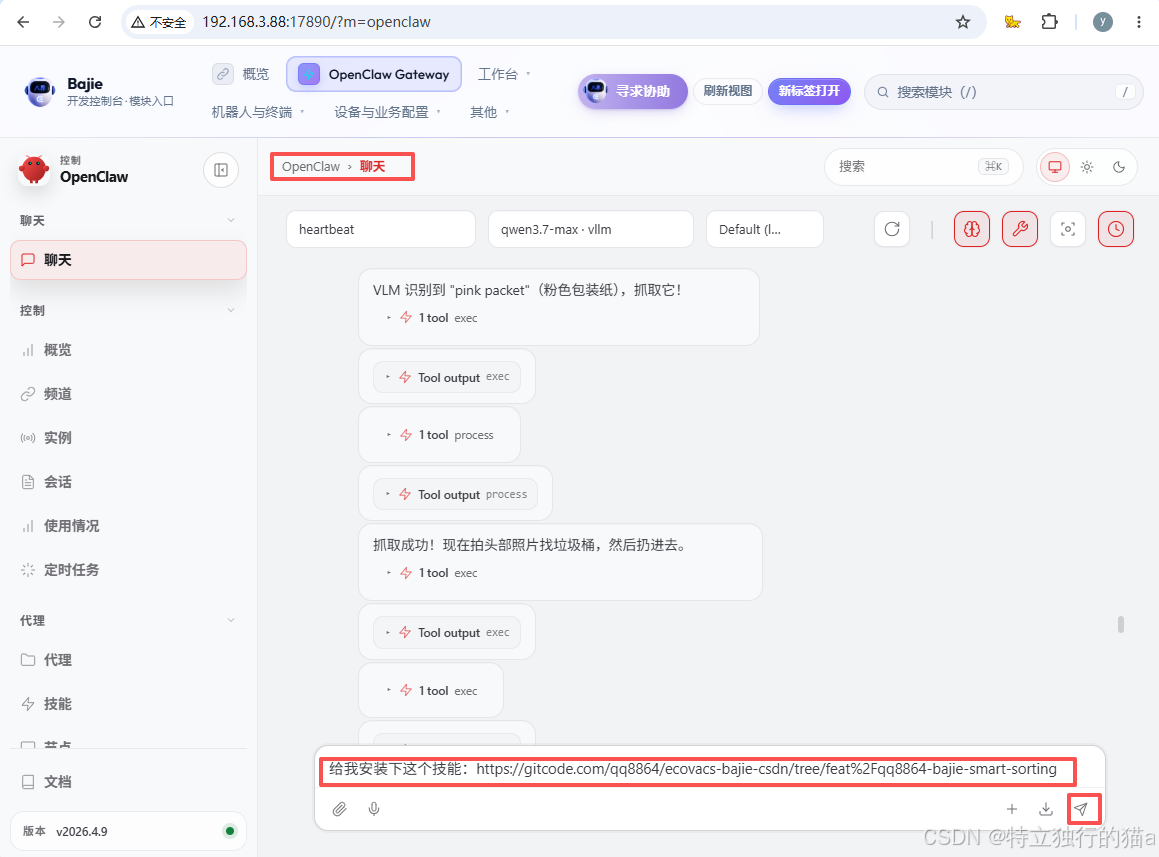Open 技能 in the sidebar
This screenshot has height=857, width=1159.
[128, 704]
